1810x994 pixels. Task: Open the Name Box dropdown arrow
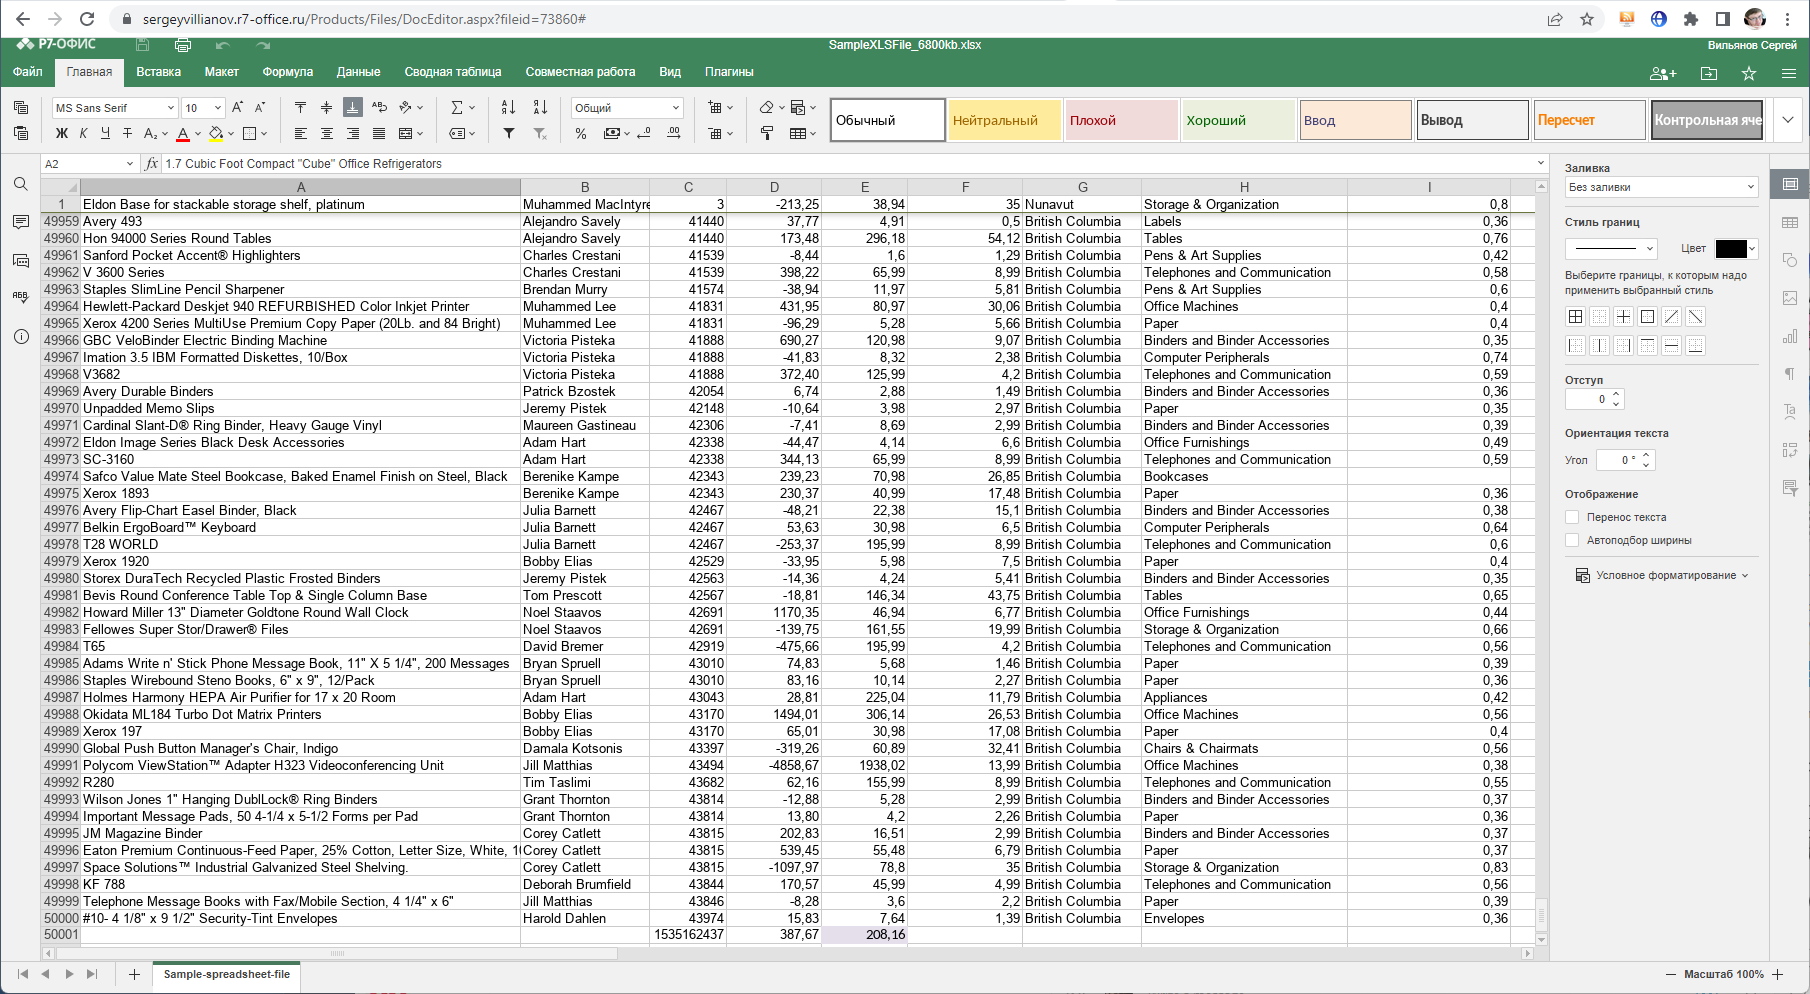click(x=129, y=164)
